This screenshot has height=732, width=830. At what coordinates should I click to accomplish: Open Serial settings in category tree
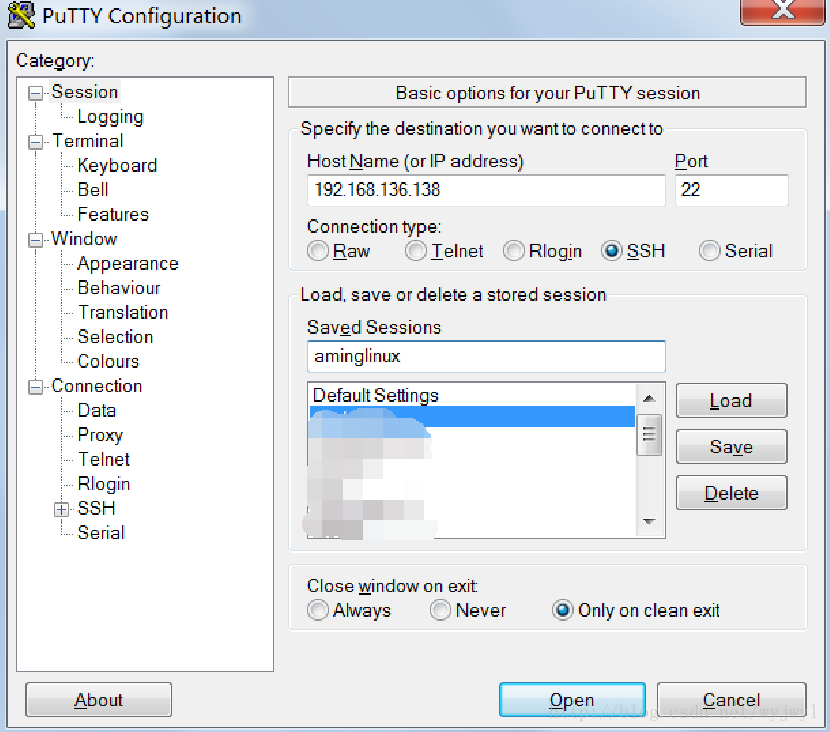[101, 532]
